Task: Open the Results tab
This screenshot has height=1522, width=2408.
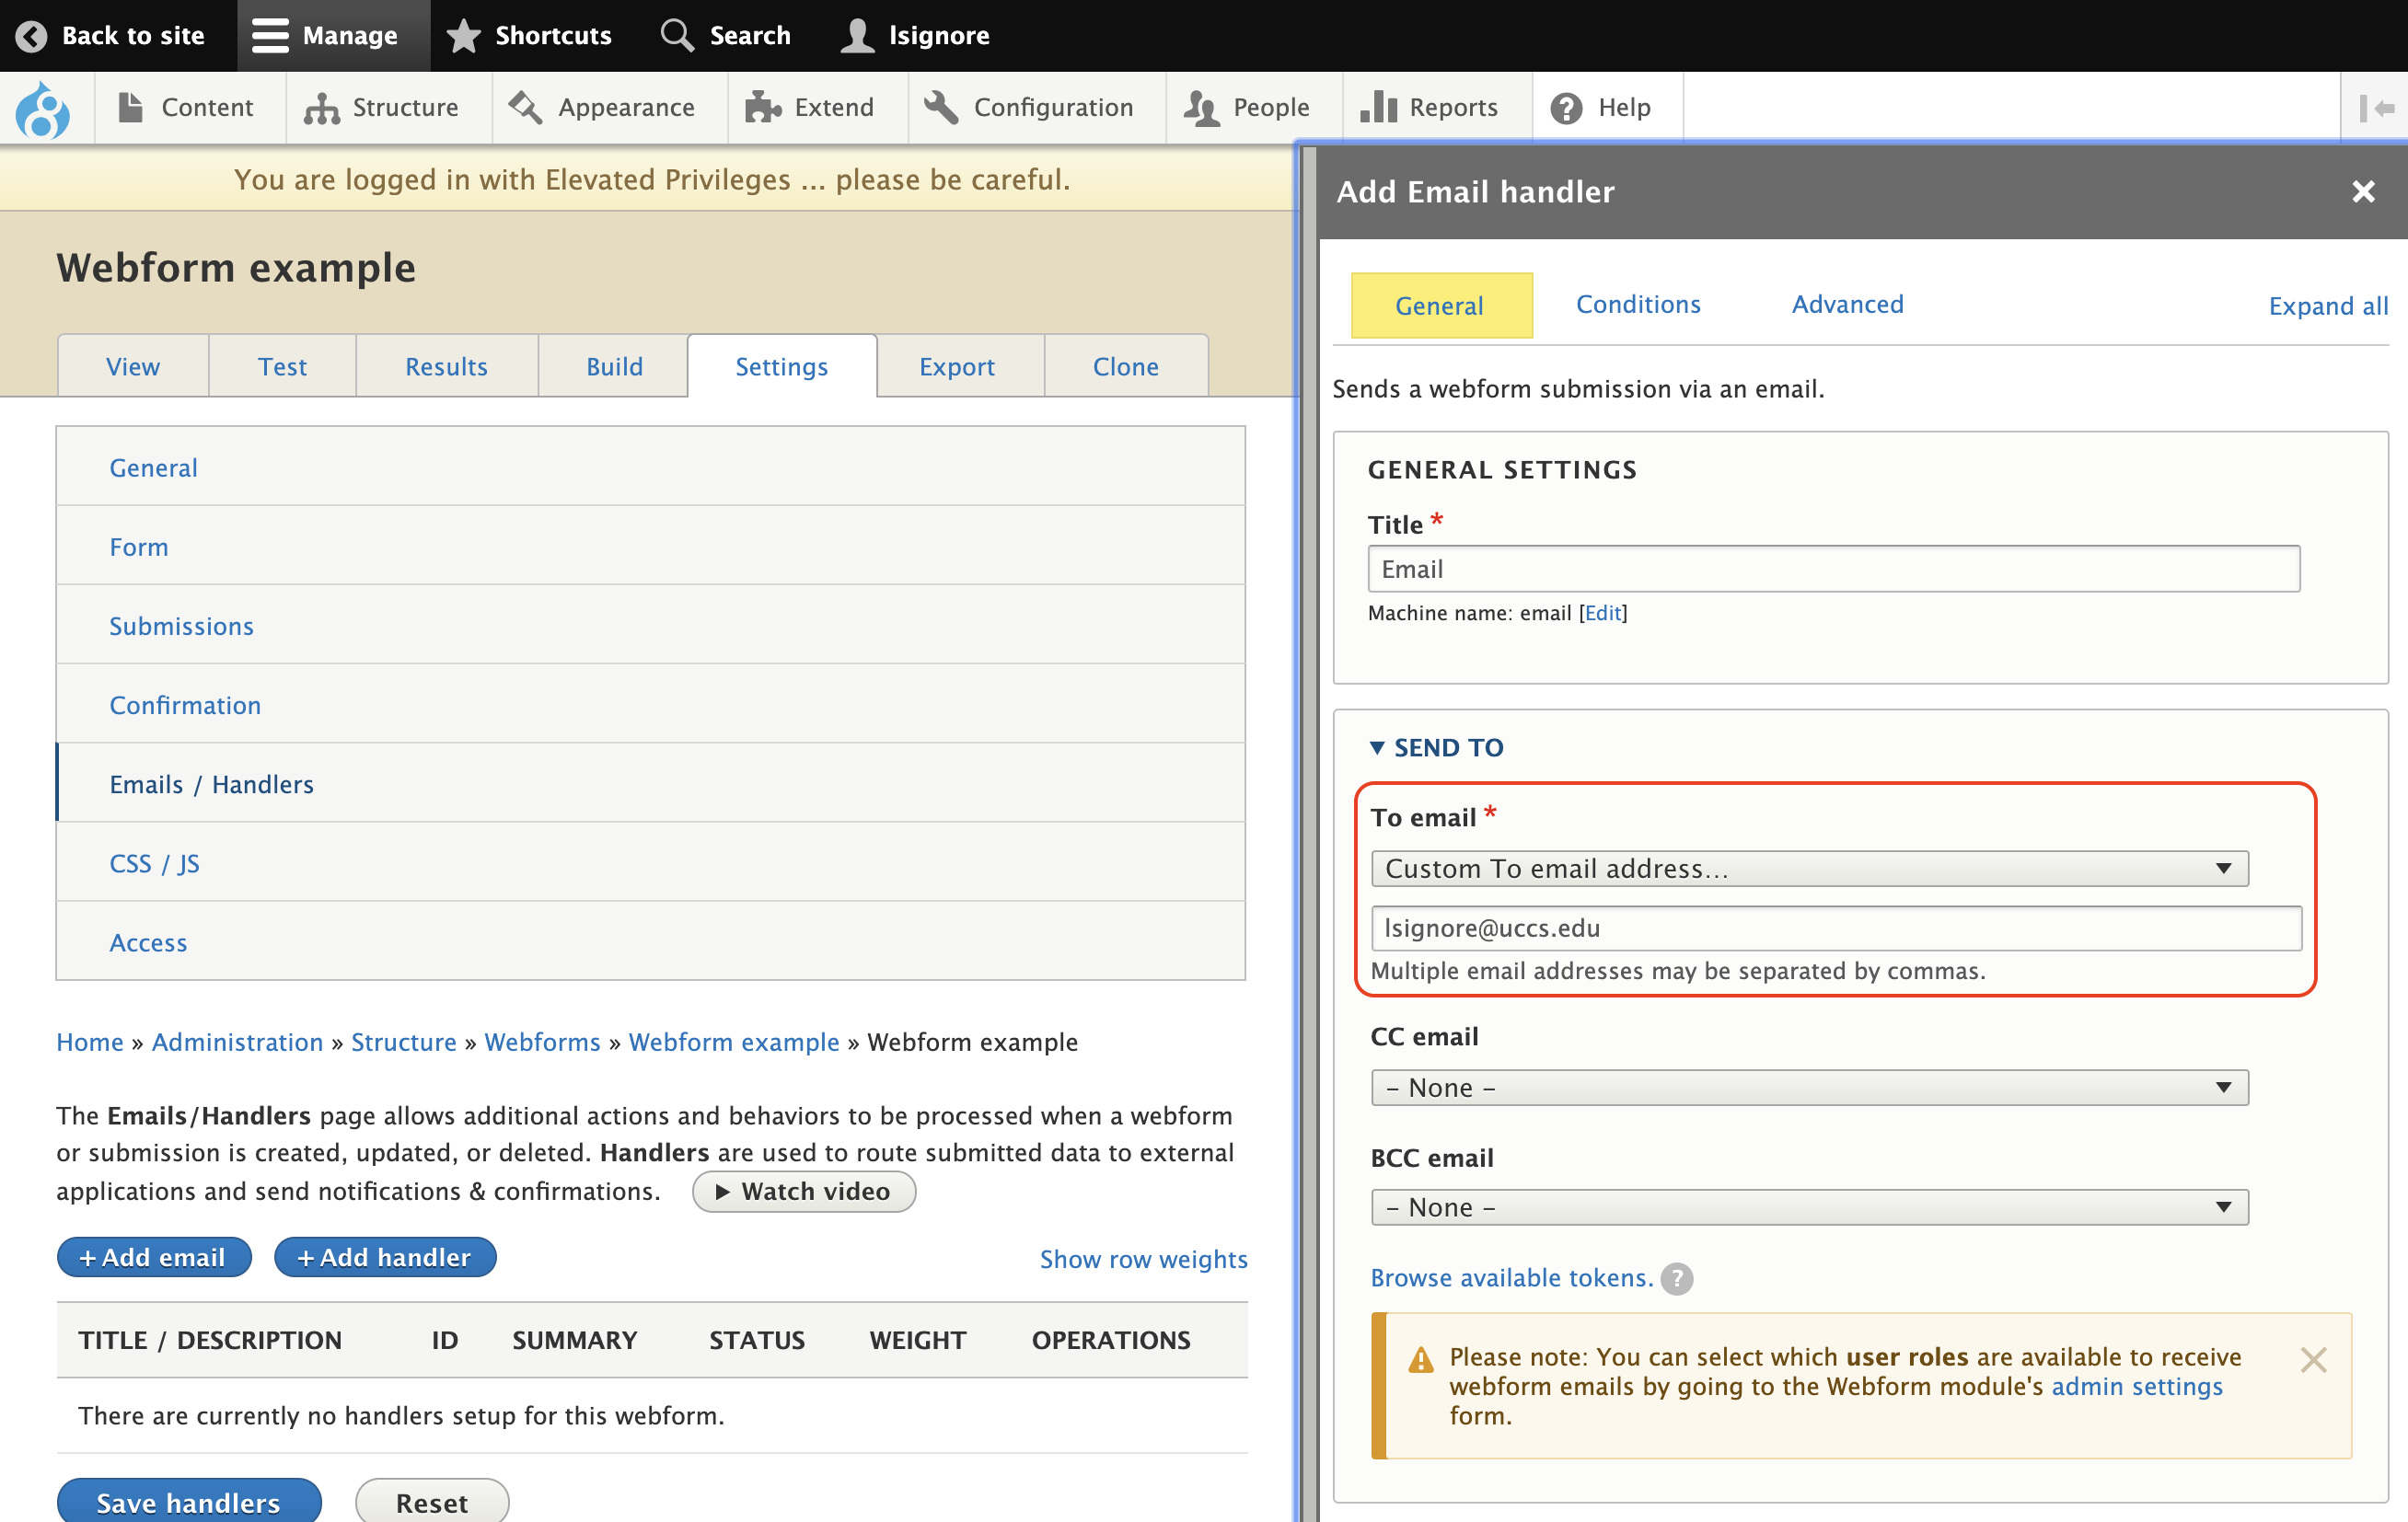Action: (446, 366)
